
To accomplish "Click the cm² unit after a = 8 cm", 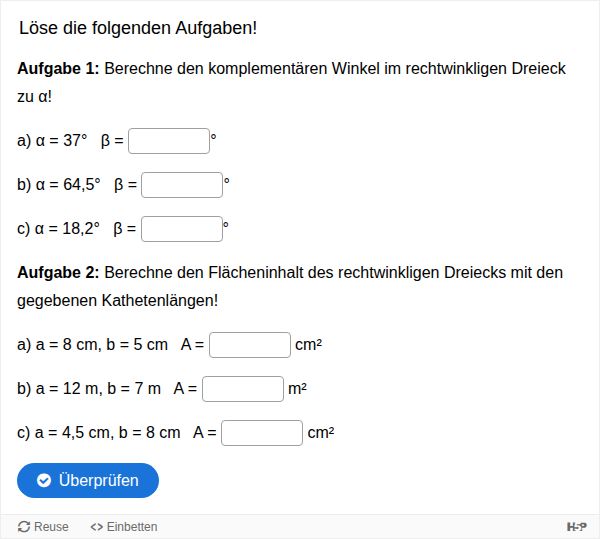I will coord(308,345).
